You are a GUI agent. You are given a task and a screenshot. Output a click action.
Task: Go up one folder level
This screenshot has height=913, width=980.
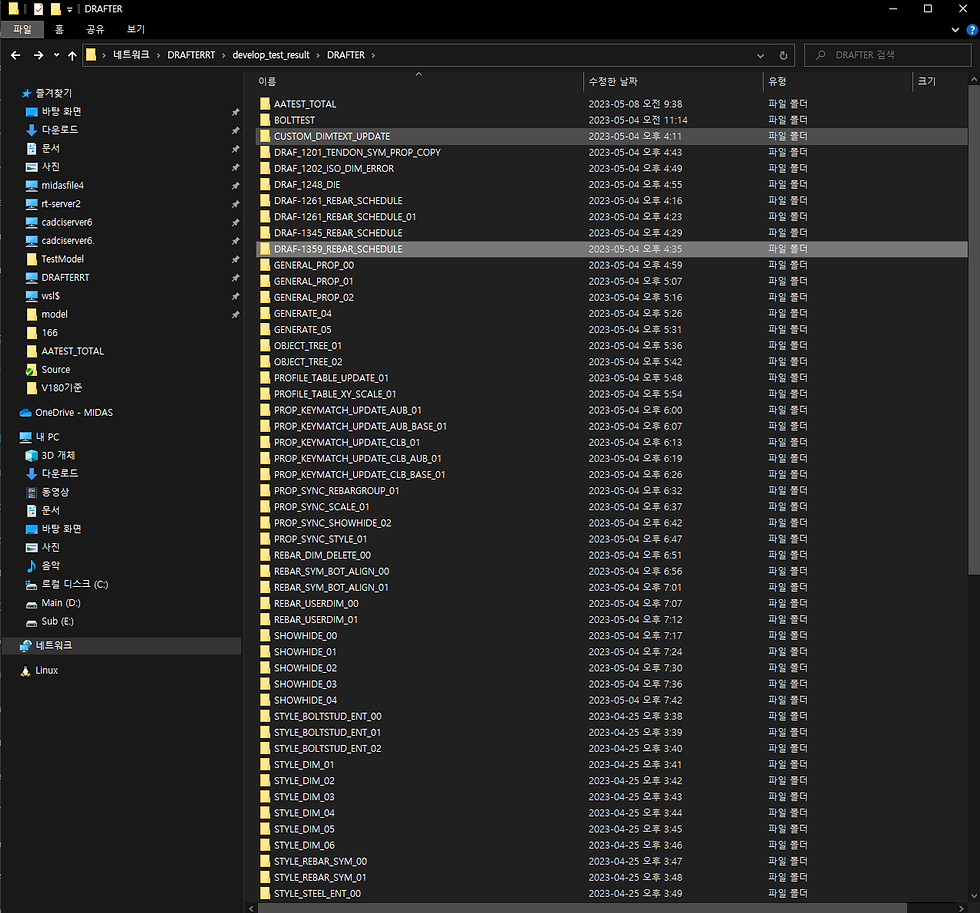click(x=72, y=55)
